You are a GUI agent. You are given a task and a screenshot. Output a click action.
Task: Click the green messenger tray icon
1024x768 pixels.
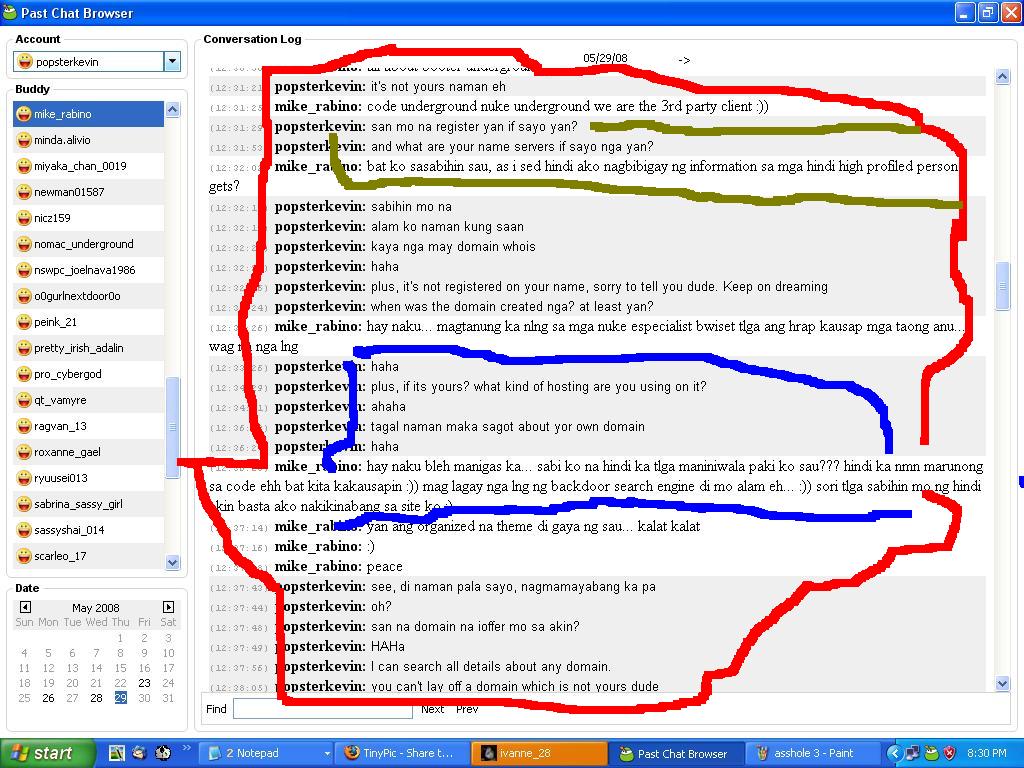point(931,754)
